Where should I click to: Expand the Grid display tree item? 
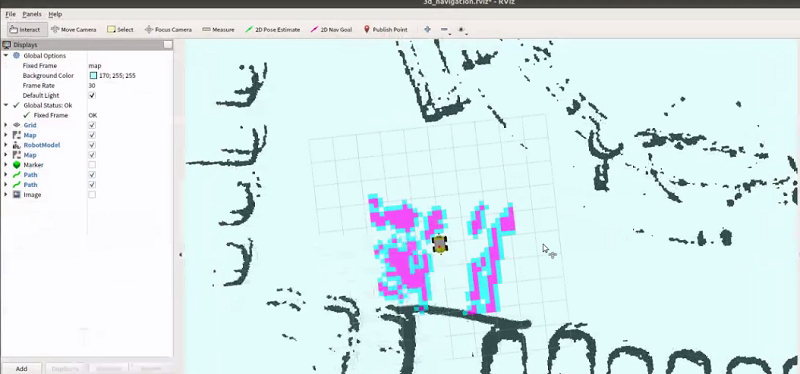(x=6, y=125)
